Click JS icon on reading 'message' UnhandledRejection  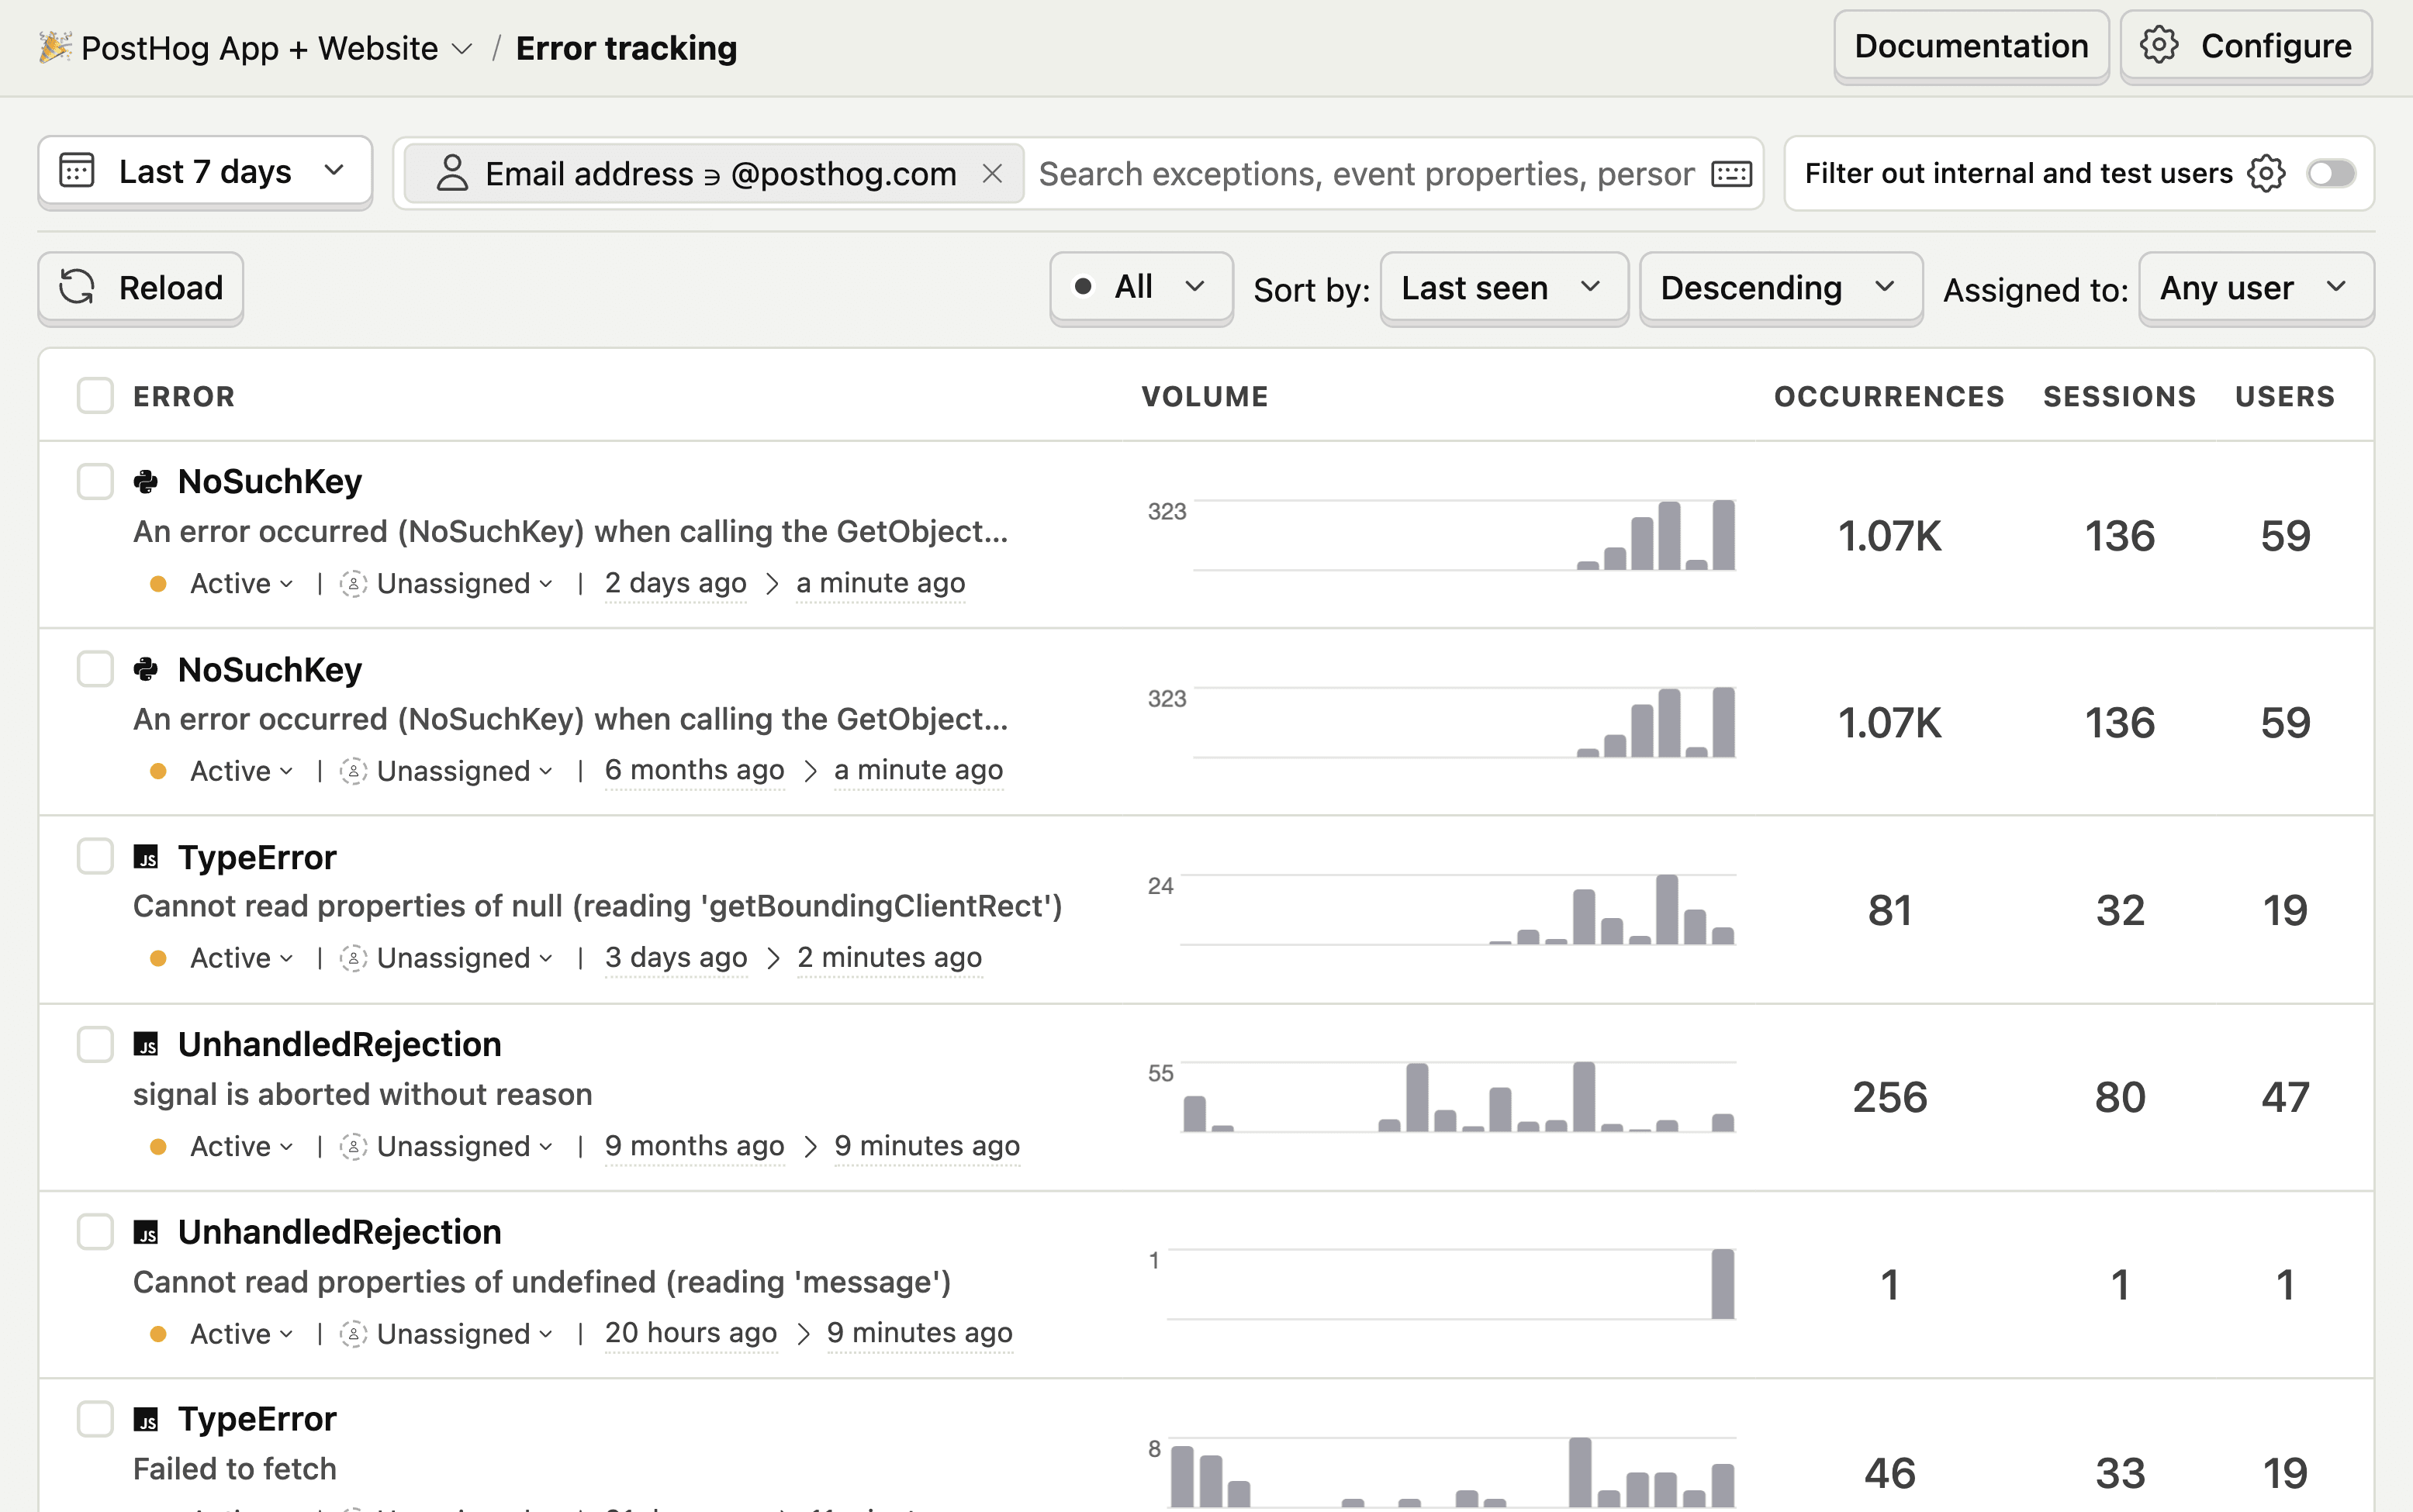[146, 1232]
